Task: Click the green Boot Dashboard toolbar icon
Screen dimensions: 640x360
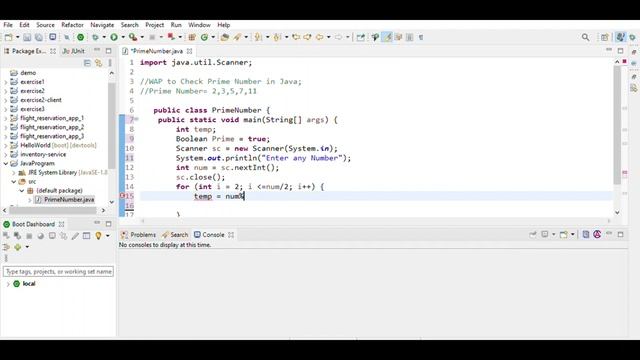Action: pyautogui.click(x=80, y=37)
